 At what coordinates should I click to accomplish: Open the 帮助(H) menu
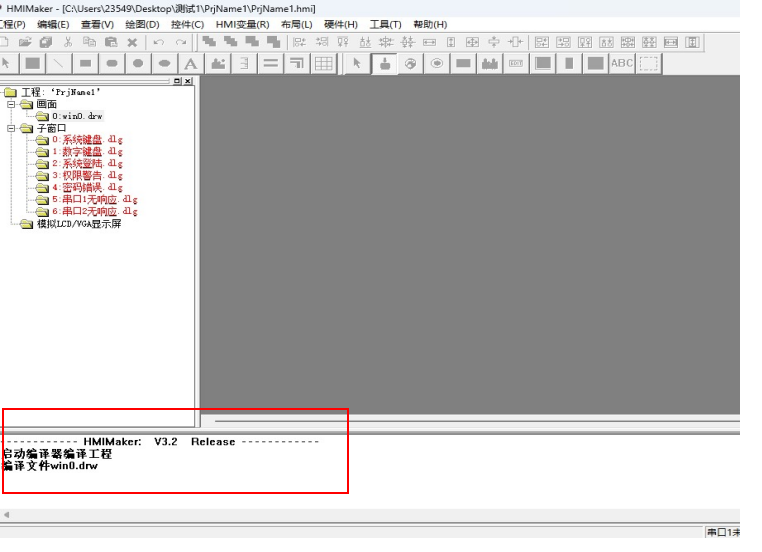[430, 24]
